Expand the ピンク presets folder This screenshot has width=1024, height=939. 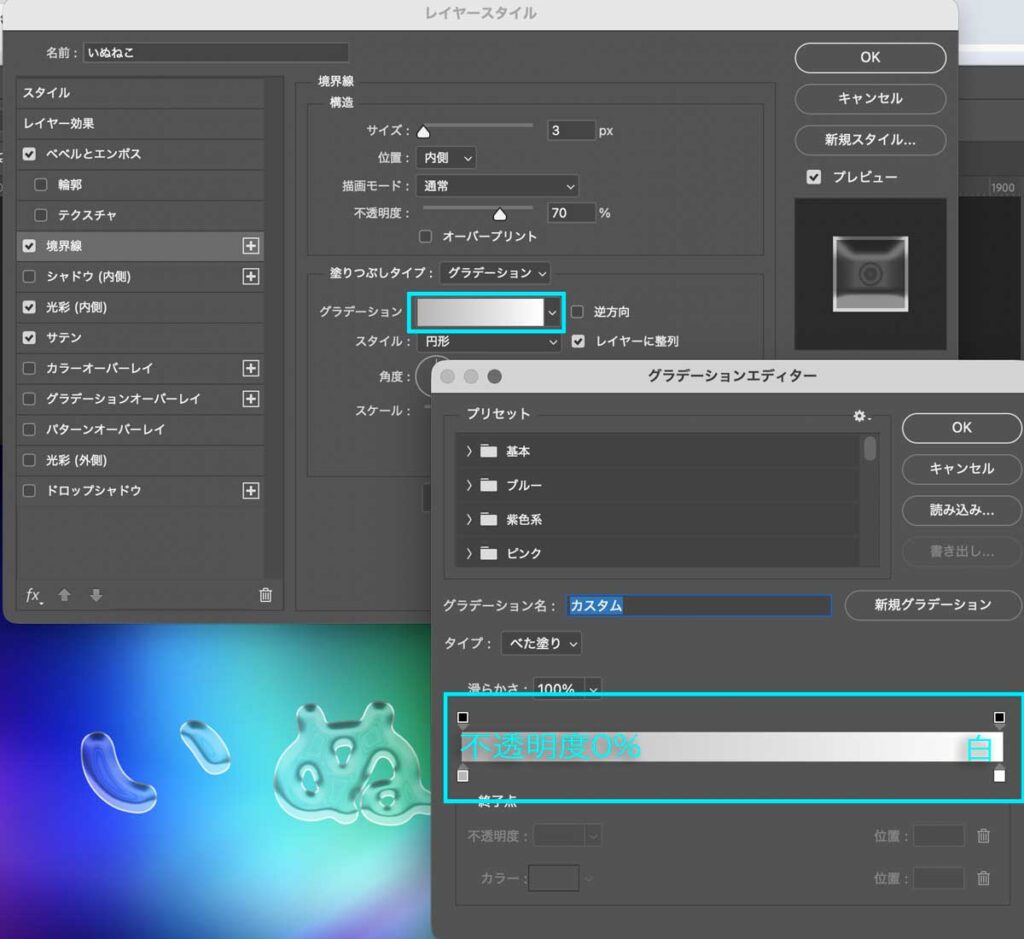point(468,553)
